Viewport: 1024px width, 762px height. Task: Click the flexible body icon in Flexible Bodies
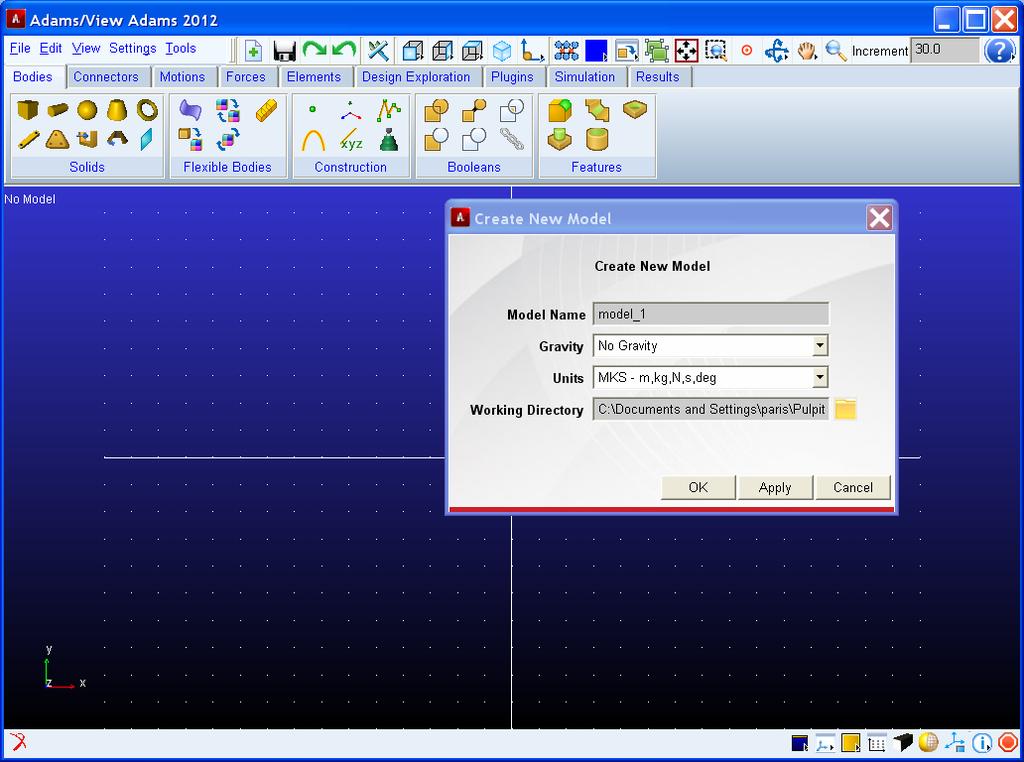click(x=190, y=110)
